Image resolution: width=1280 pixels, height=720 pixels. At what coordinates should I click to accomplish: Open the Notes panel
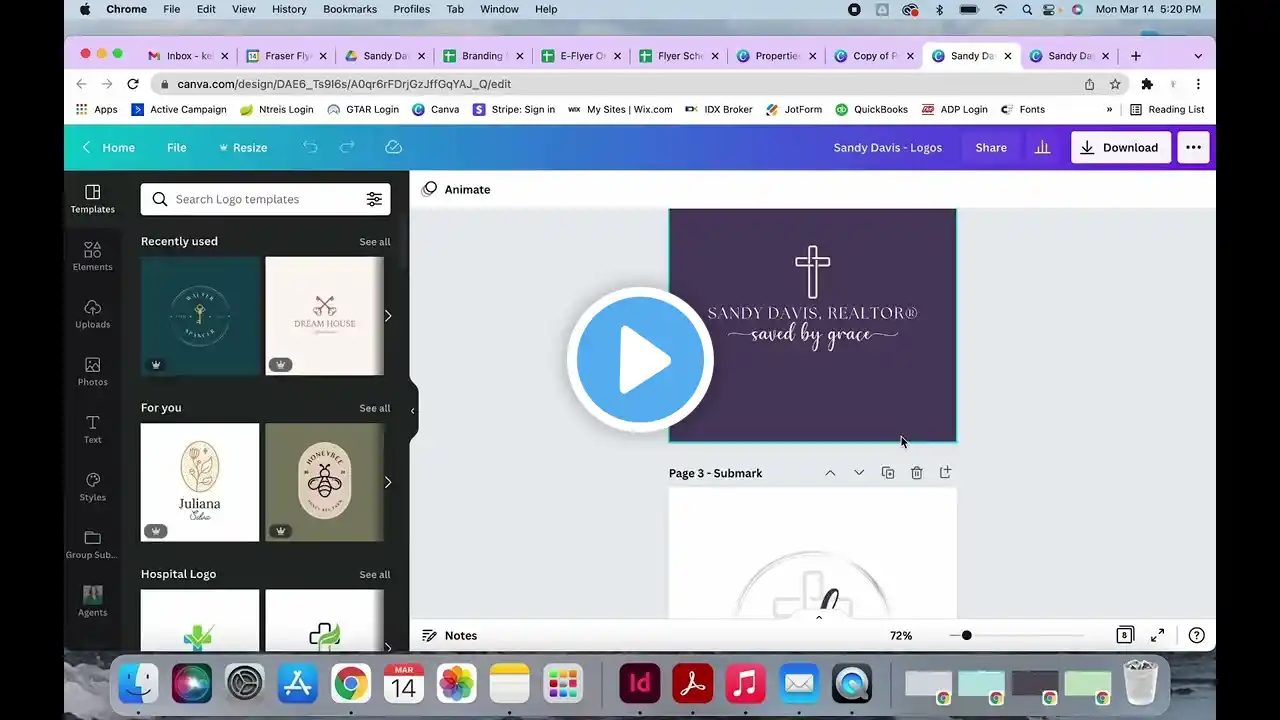click(x=449, y=635)
